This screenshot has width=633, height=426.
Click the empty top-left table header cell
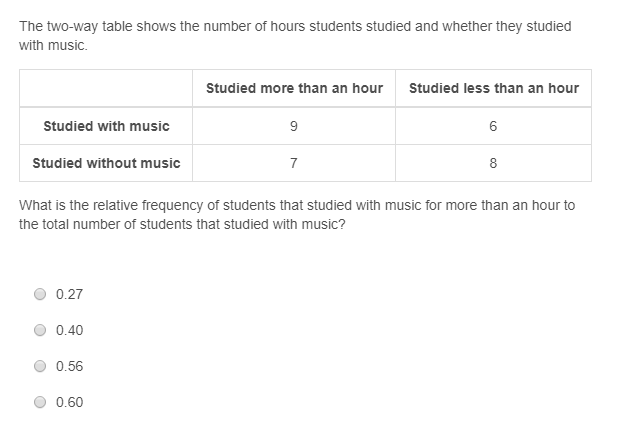pos(106,88)
